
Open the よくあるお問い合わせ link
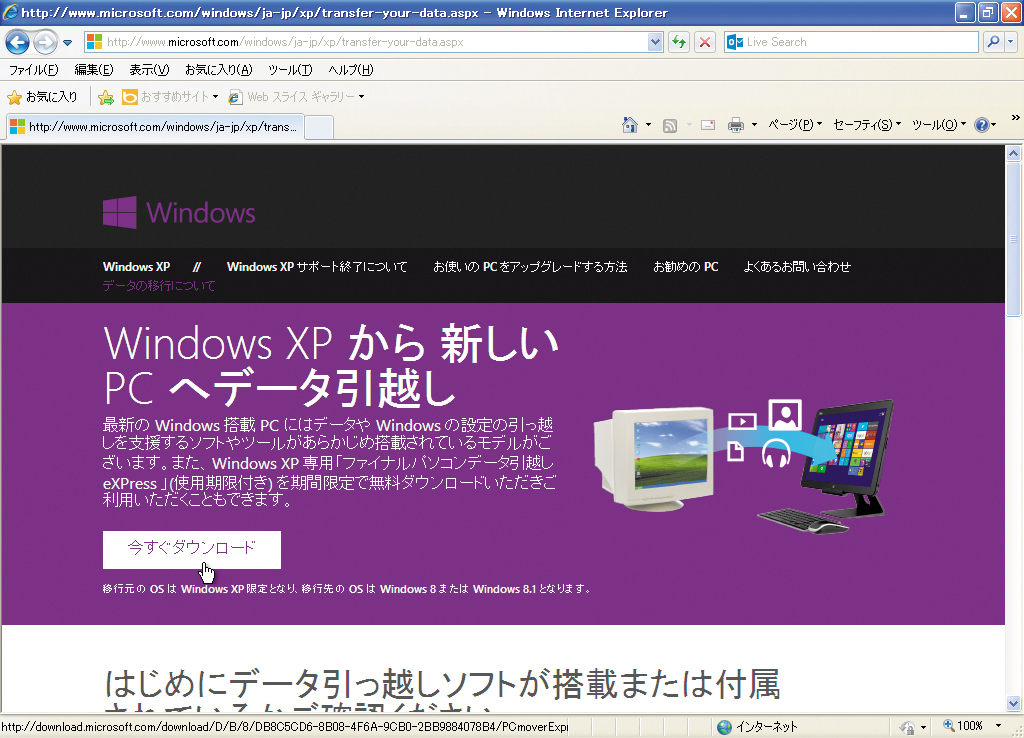coord(797,266)
